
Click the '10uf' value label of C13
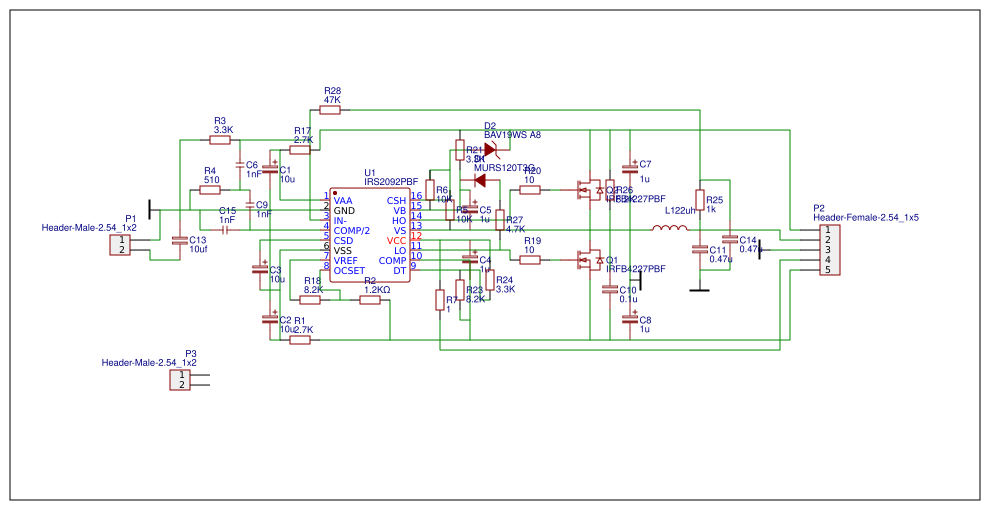tap(198, 249)
